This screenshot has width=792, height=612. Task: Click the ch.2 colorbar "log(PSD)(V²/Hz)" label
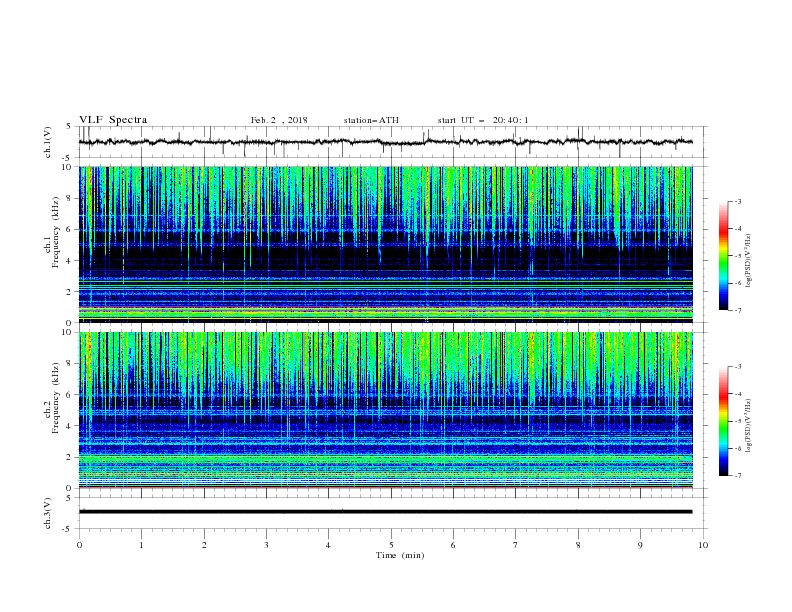click(x=748, y=426)
